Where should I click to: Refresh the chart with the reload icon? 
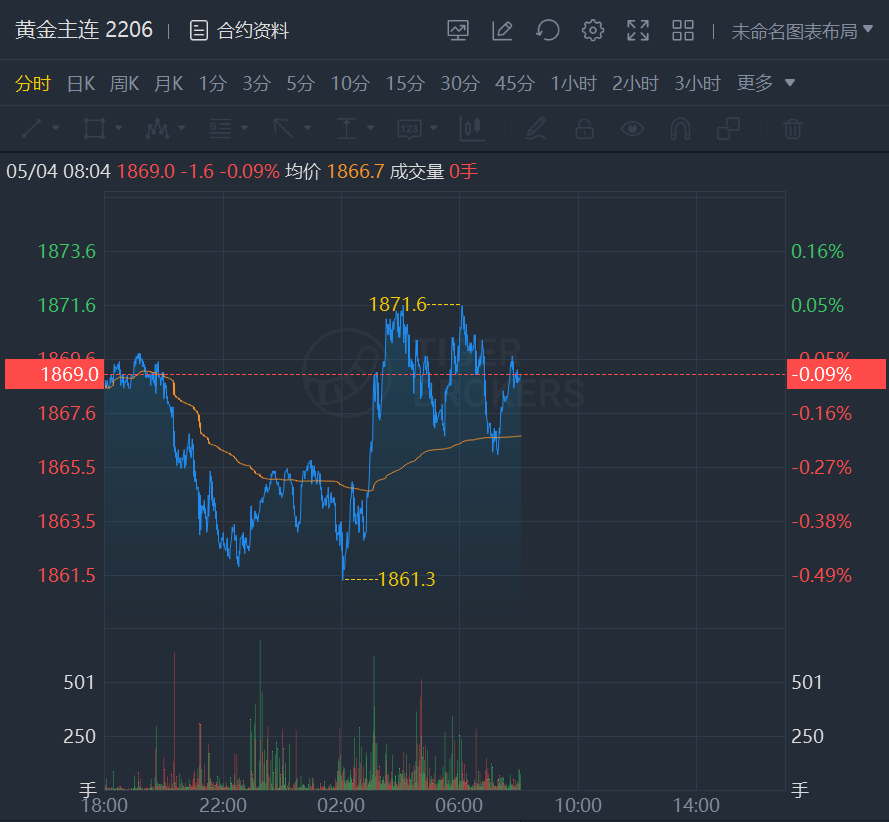pyautogui.click(x=547, y=31)
